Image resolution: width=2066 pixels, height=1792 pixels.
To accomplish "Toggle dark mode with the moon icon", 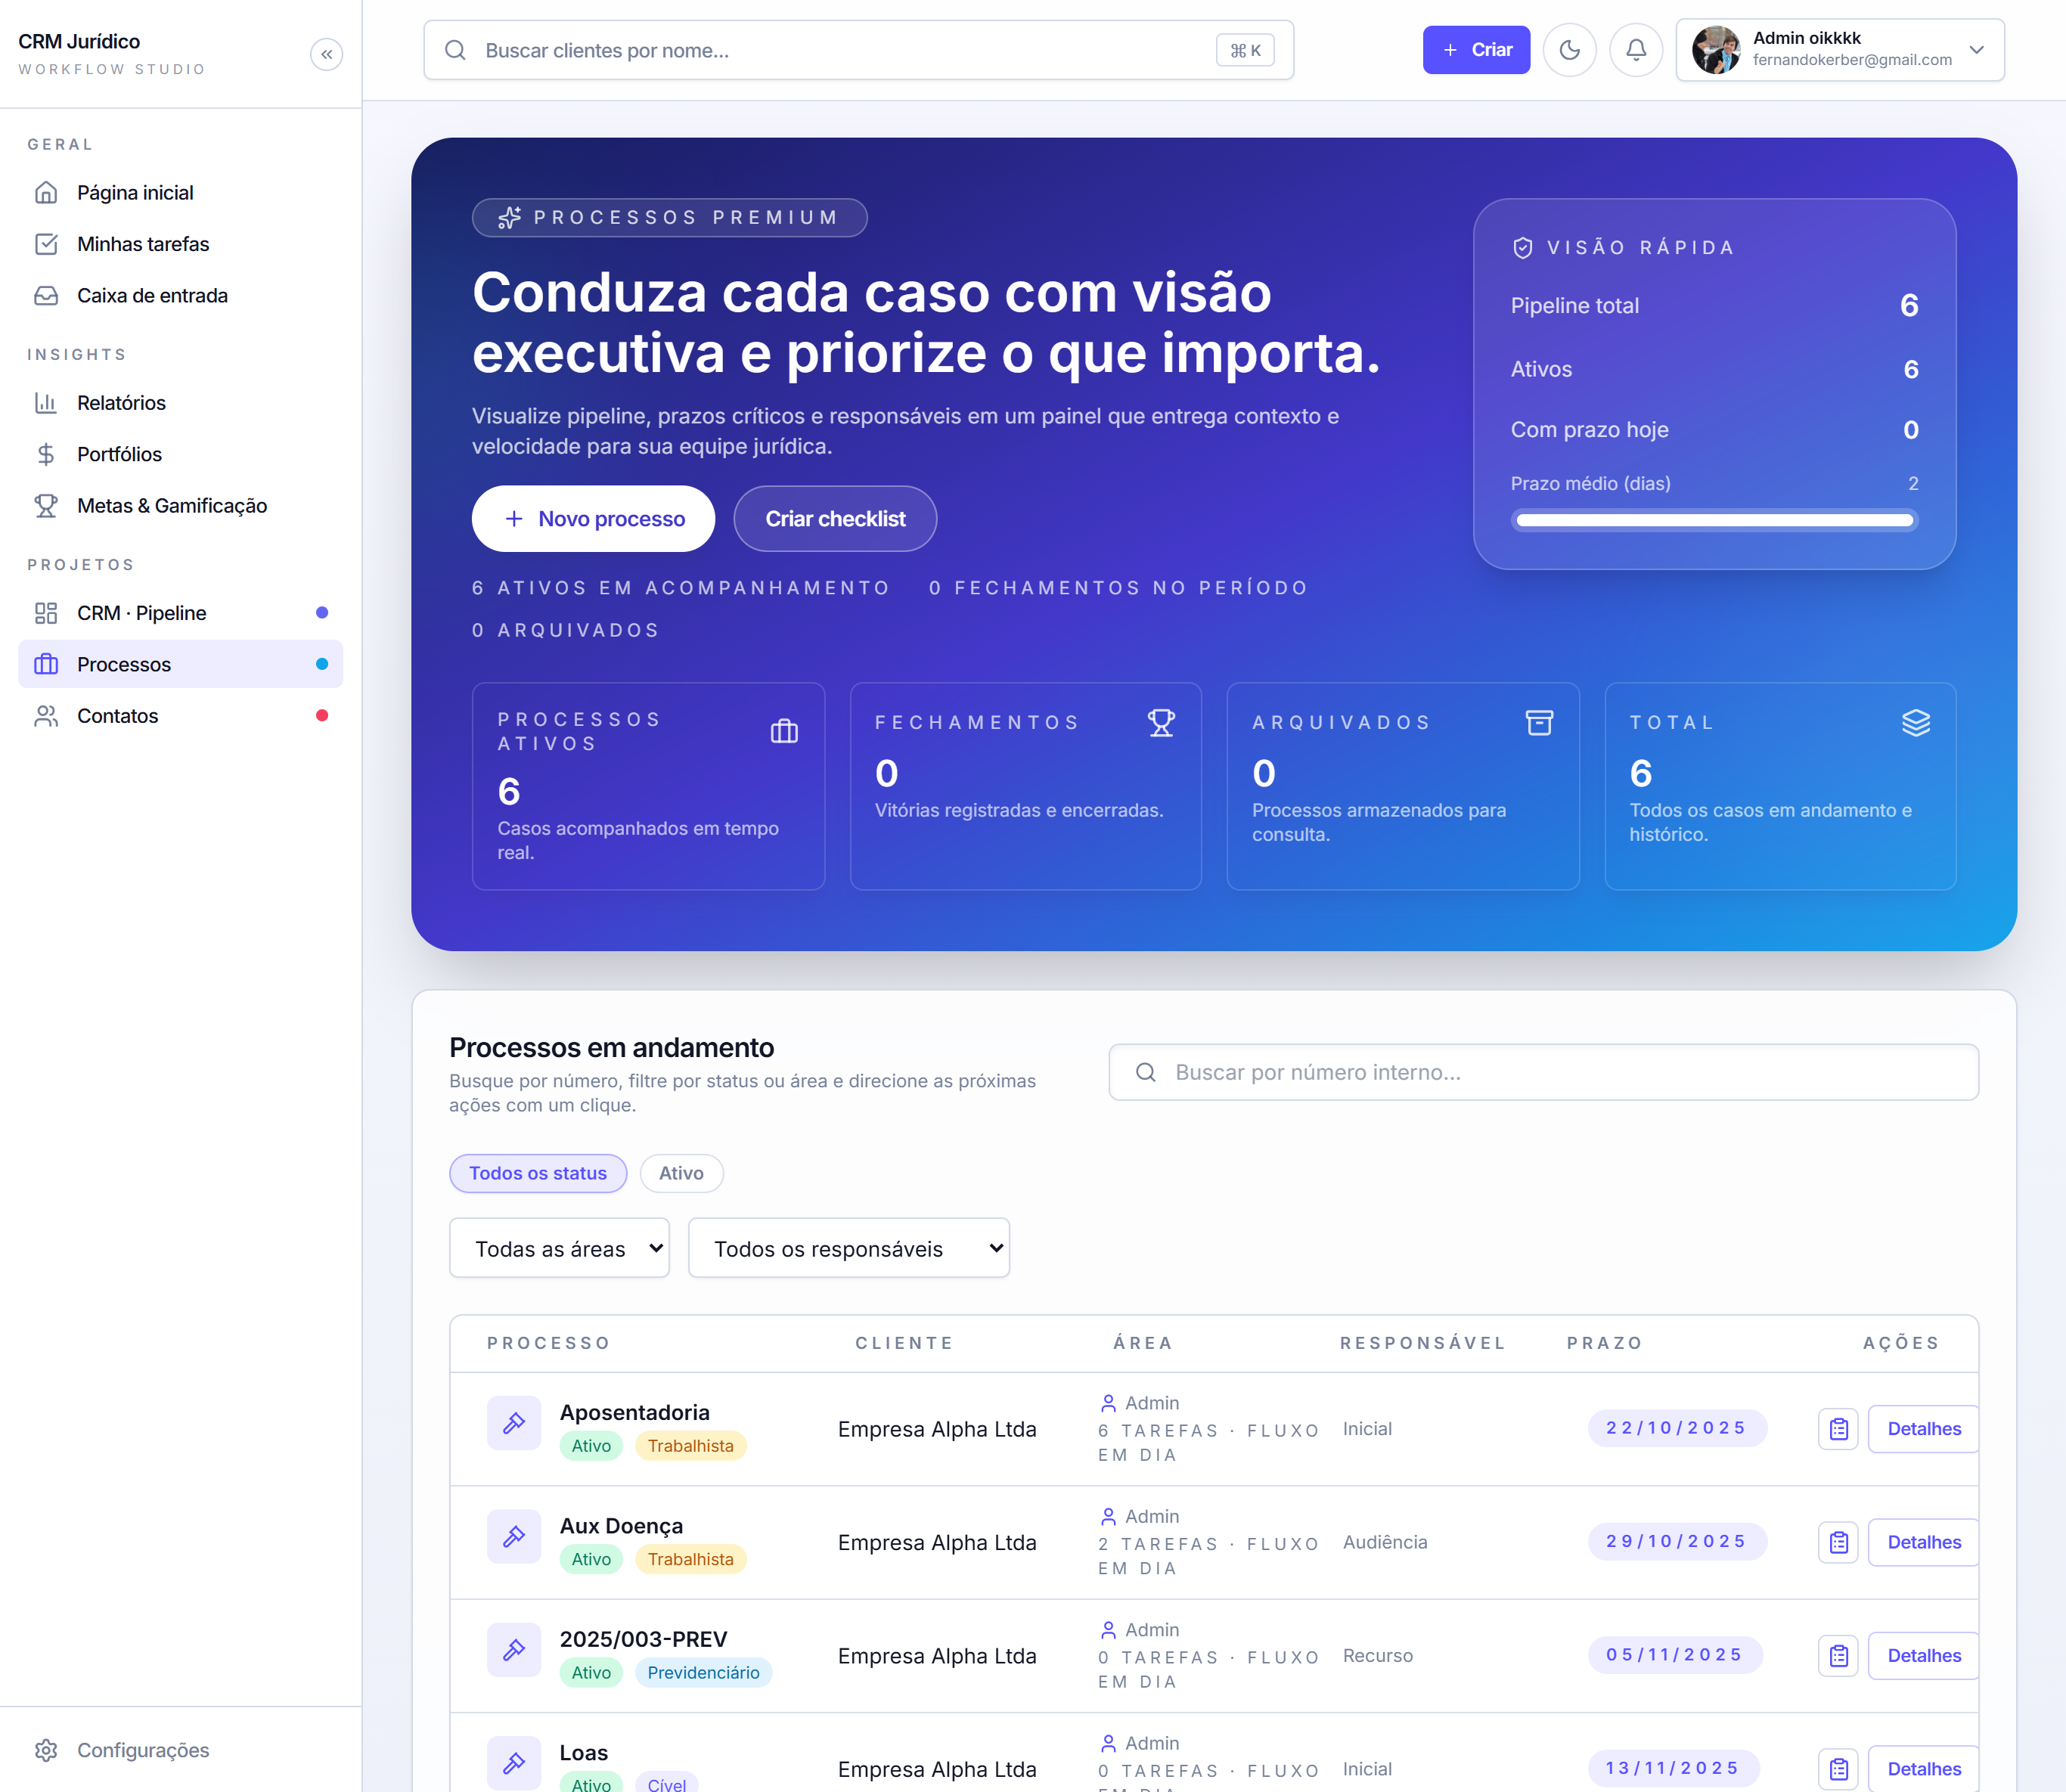I will click(x=1569, y=49).
